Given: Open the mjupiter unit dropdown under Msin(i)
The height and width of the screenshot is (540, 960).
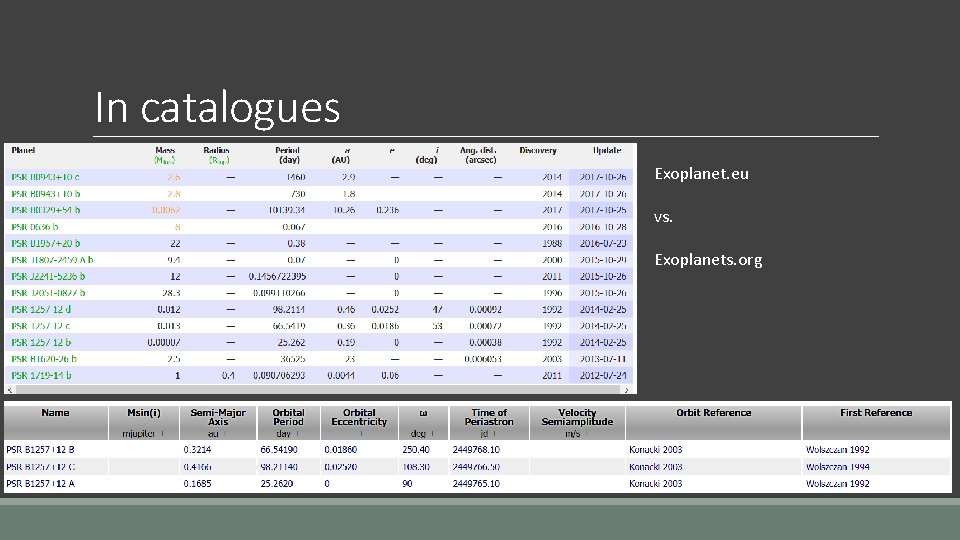Looking at the screenshot, I should tap(143, 433).
